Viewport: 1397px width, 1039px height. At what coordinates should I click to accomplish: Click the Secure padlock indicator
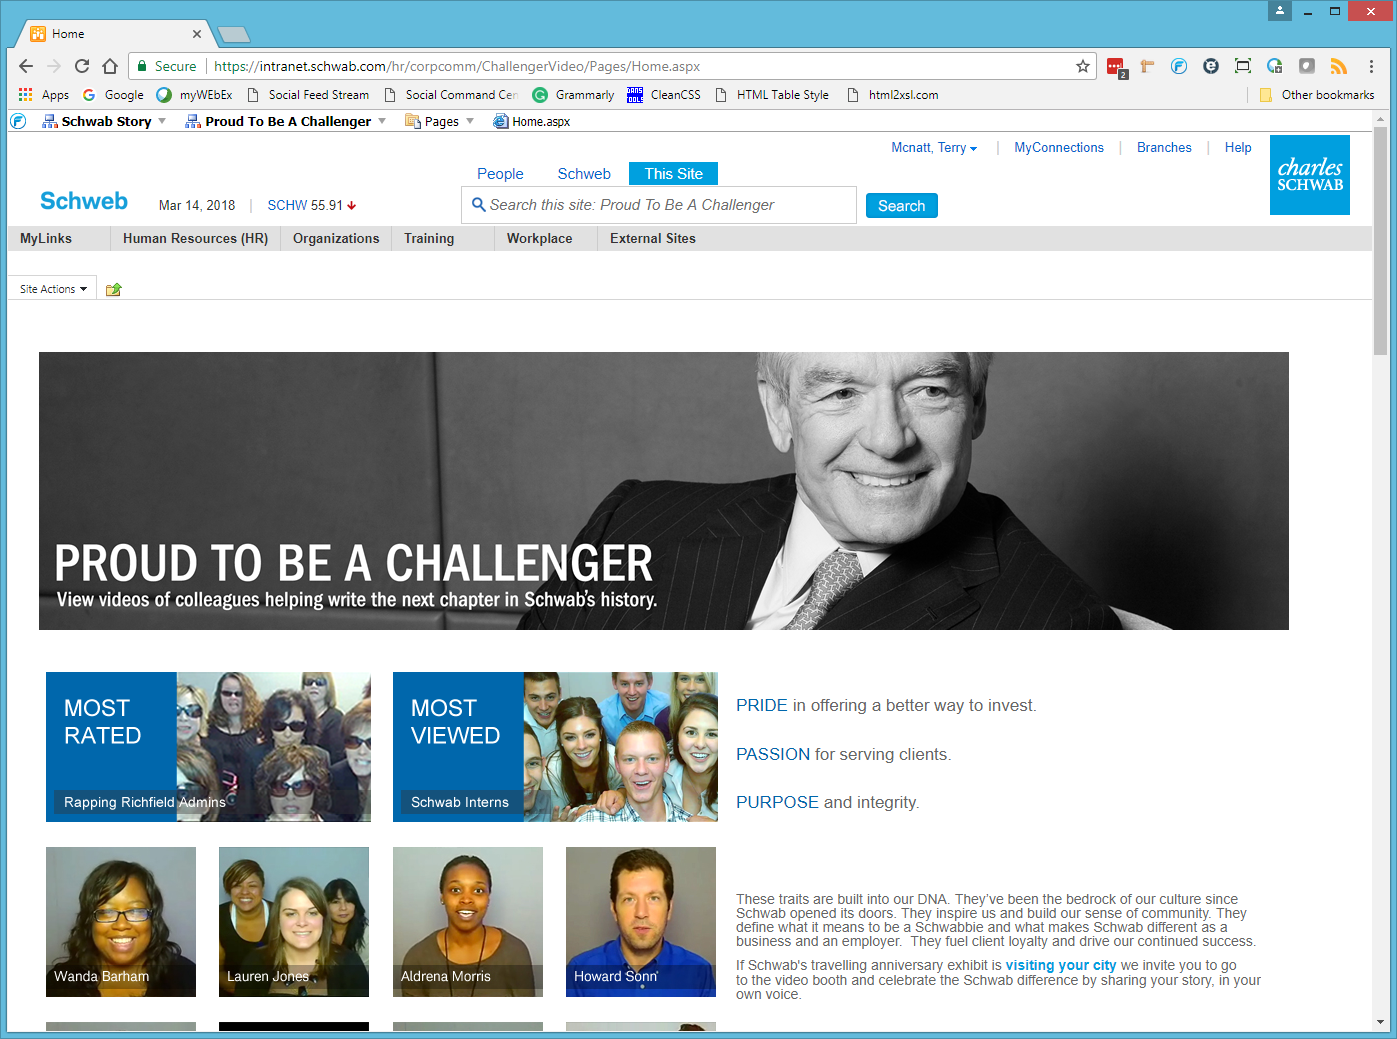(166, 66)
